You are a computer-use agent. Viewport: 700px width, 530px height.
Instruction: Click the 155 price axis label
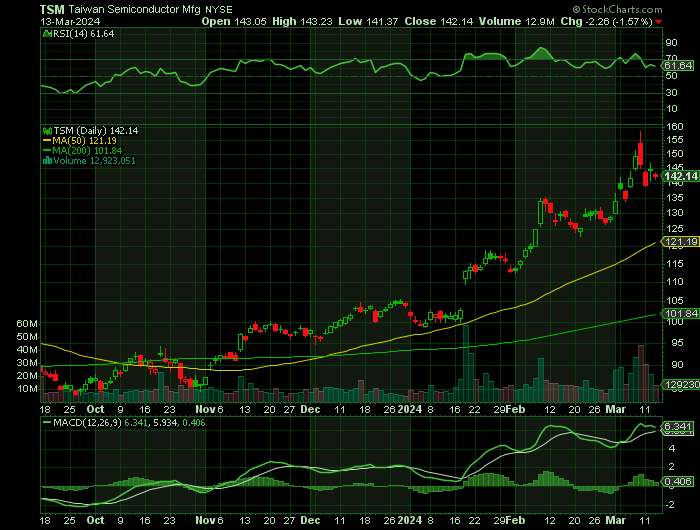pos(675,140)
